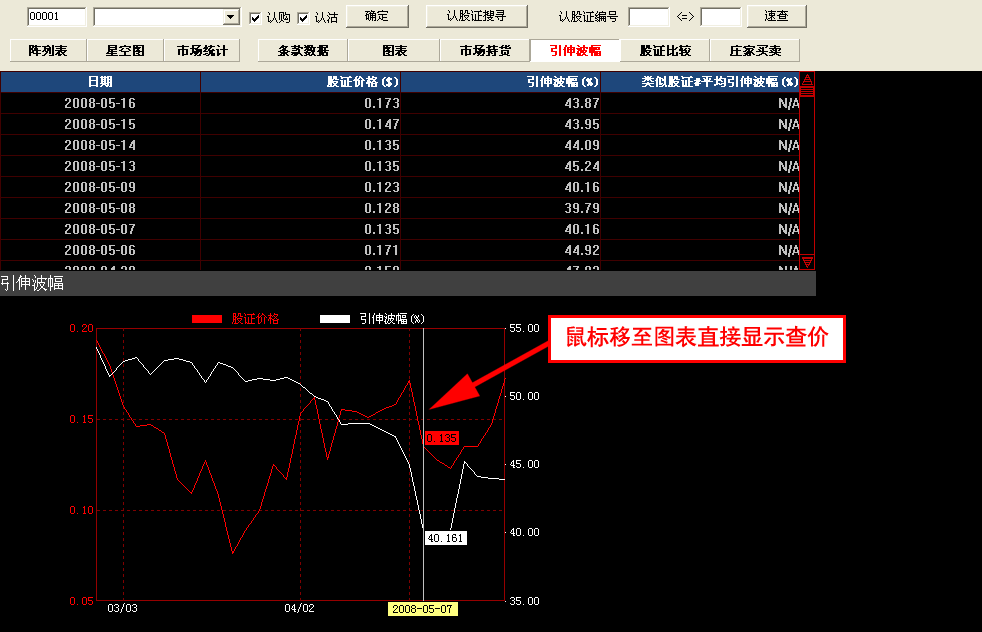The height and width of the screenshot is (632, 982).
Task: Go to the 市场持货 tab
Action: coord(485,51)
